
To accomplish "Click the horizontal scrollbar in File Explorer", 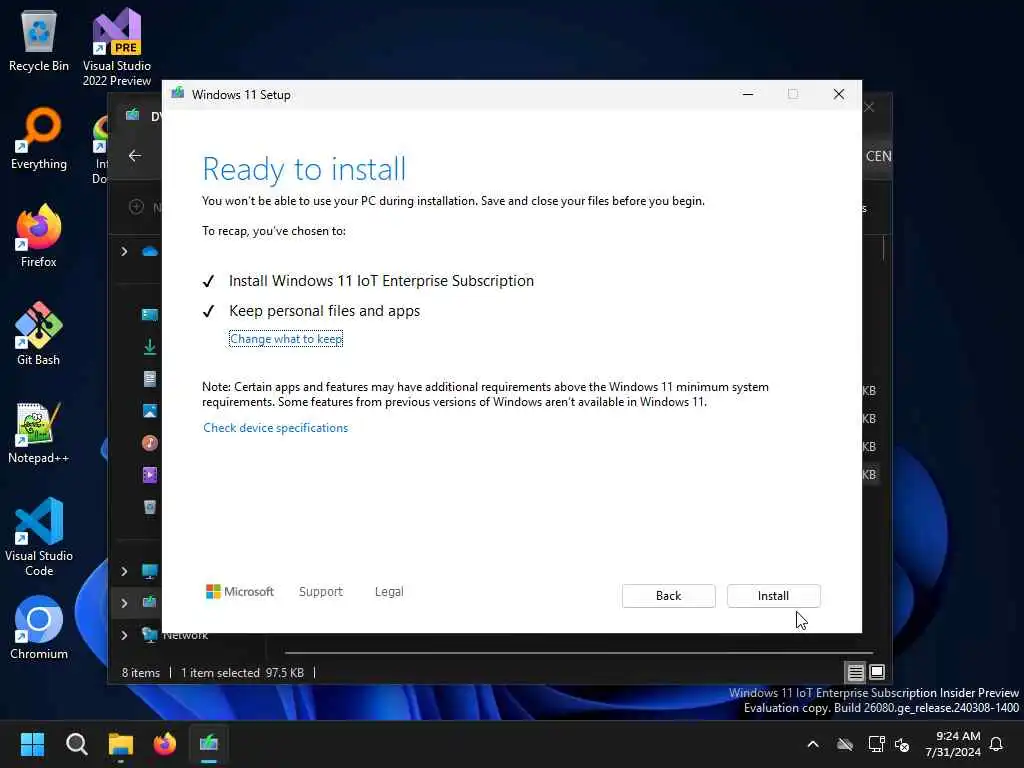I will click(x=579, y=652).
